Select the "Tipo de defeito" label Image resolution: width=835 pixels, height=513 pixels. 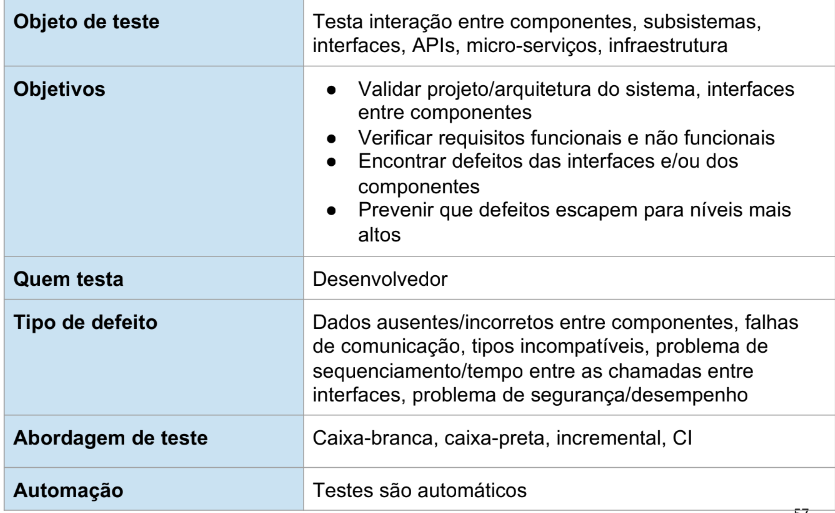point(85,322)
